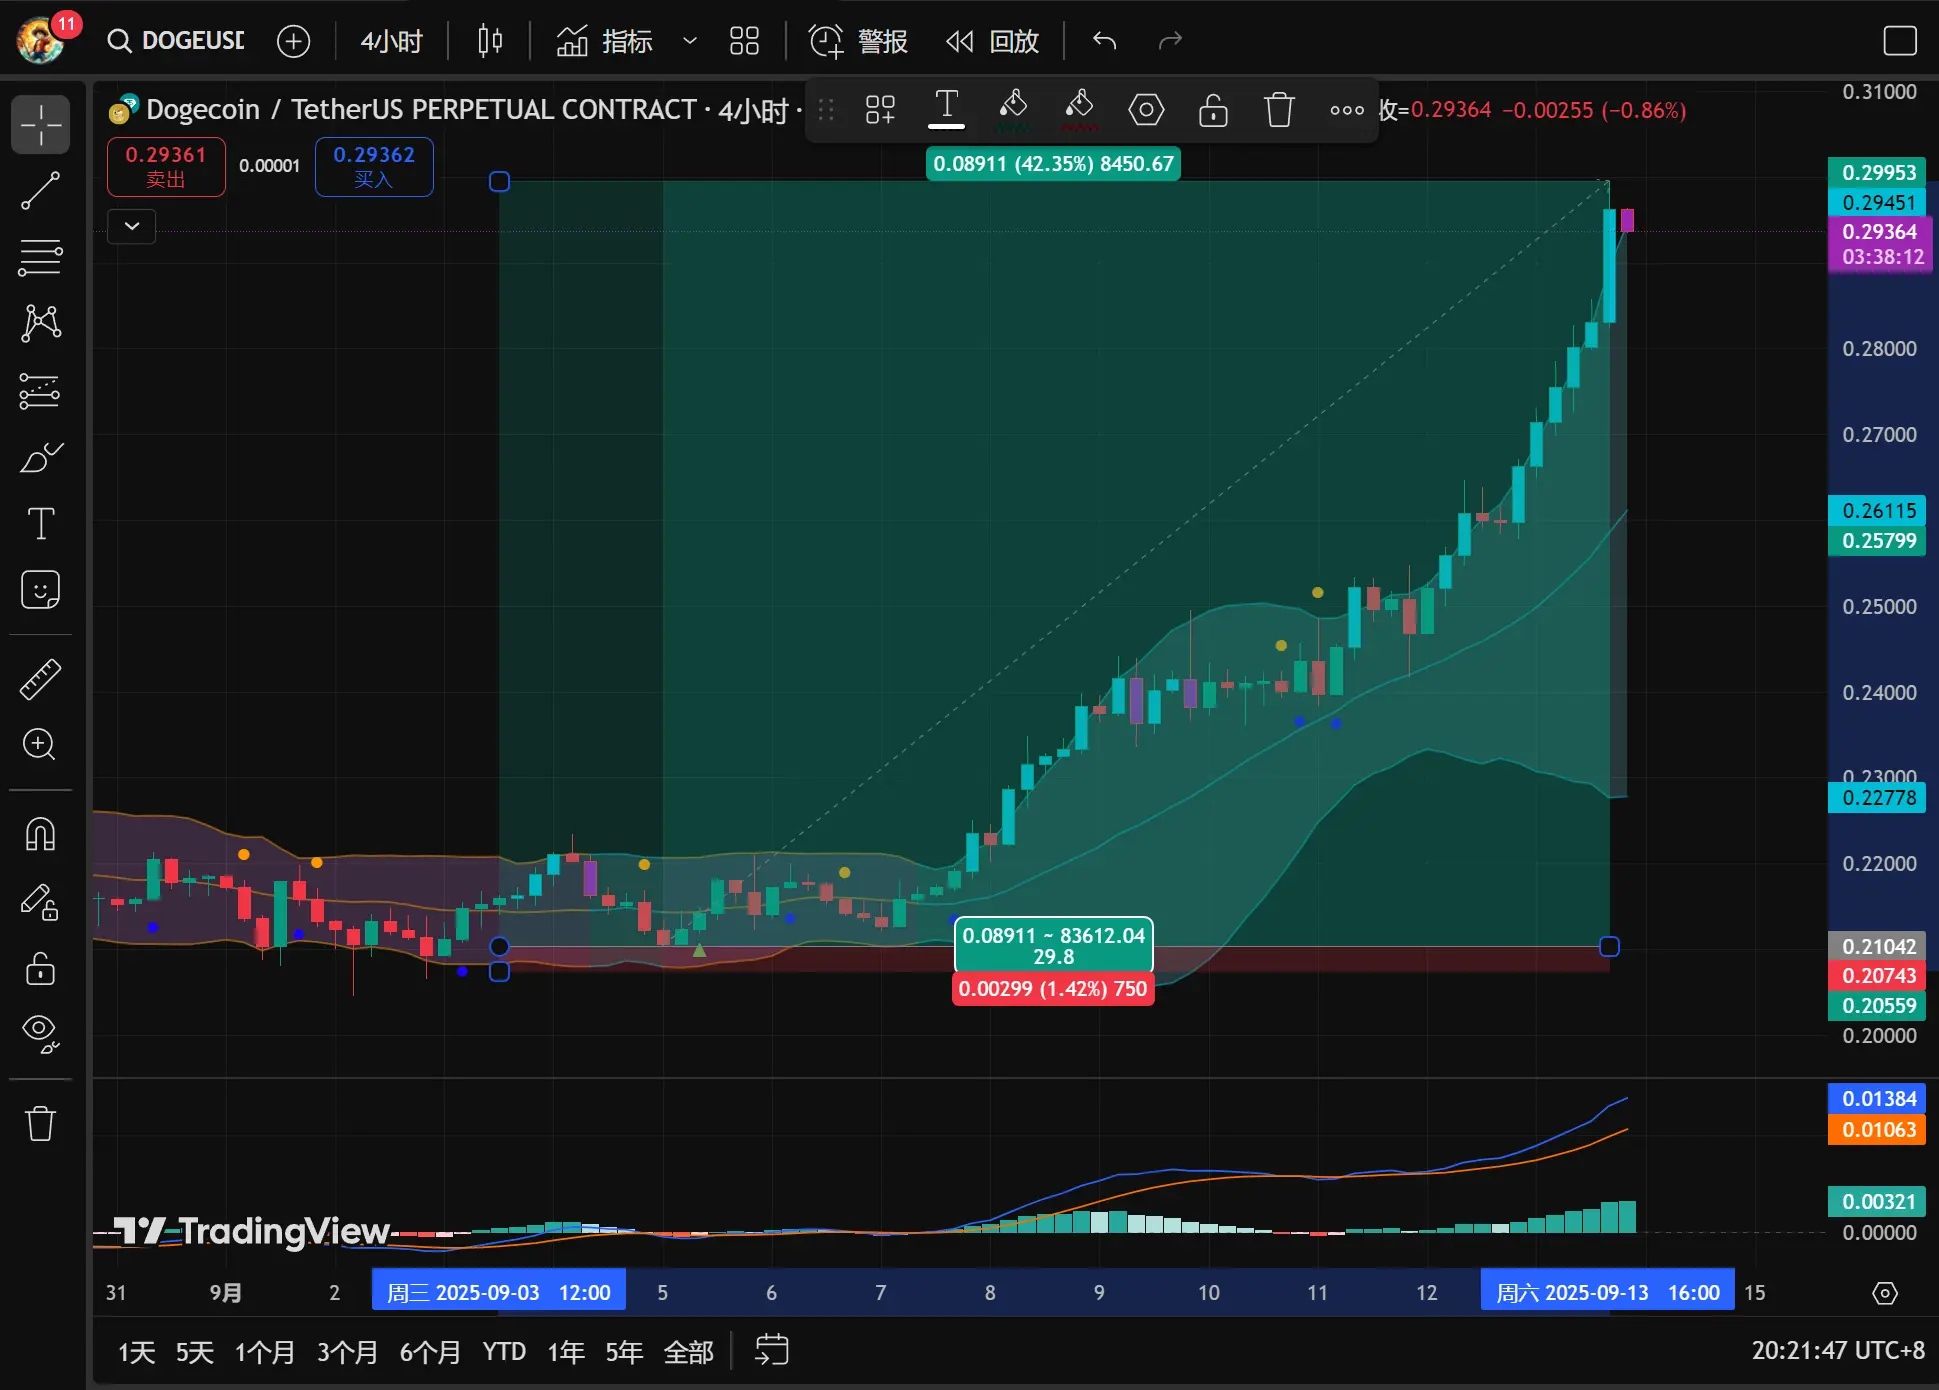This screenshot has height=1390, width=1939.
Task: Click the 0.00299 (1.42%) 750 stop label
Action: (1053, 989)
